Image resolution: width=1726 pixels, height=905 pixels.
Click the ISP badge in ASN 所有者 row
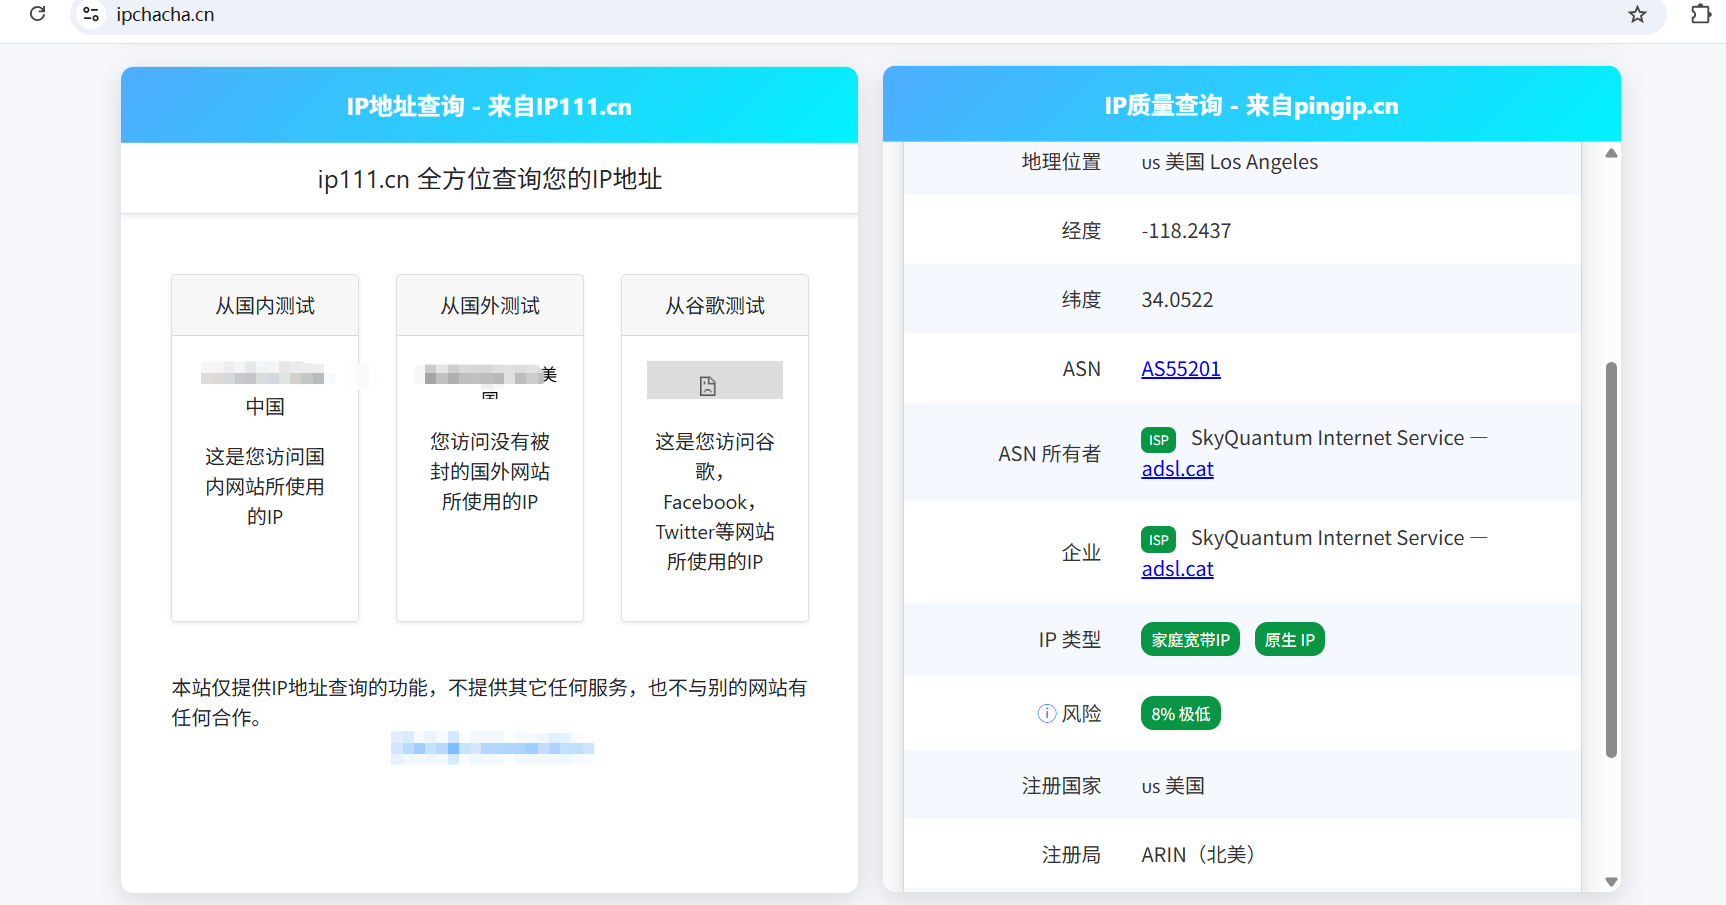pos(1158,440)
